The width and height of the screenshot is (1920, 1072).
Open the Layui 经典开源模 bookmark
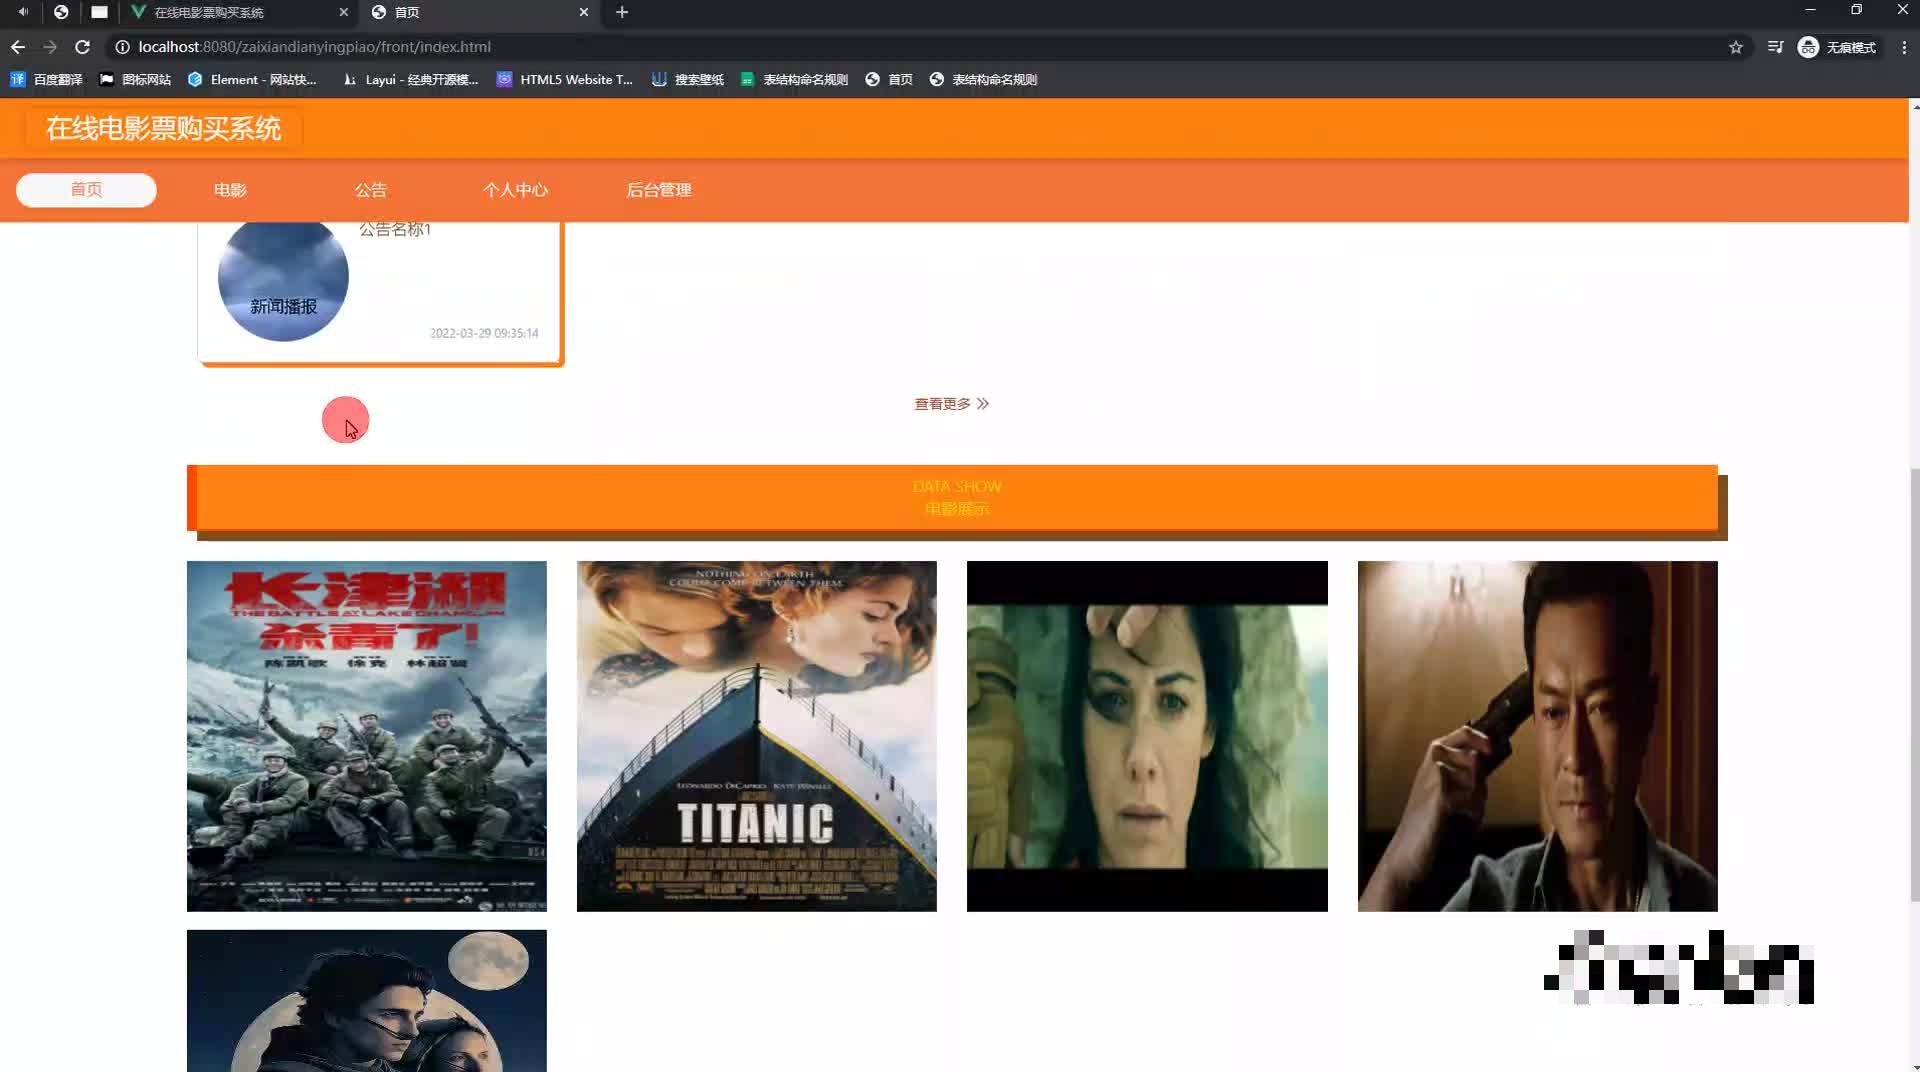coord(410,79)
